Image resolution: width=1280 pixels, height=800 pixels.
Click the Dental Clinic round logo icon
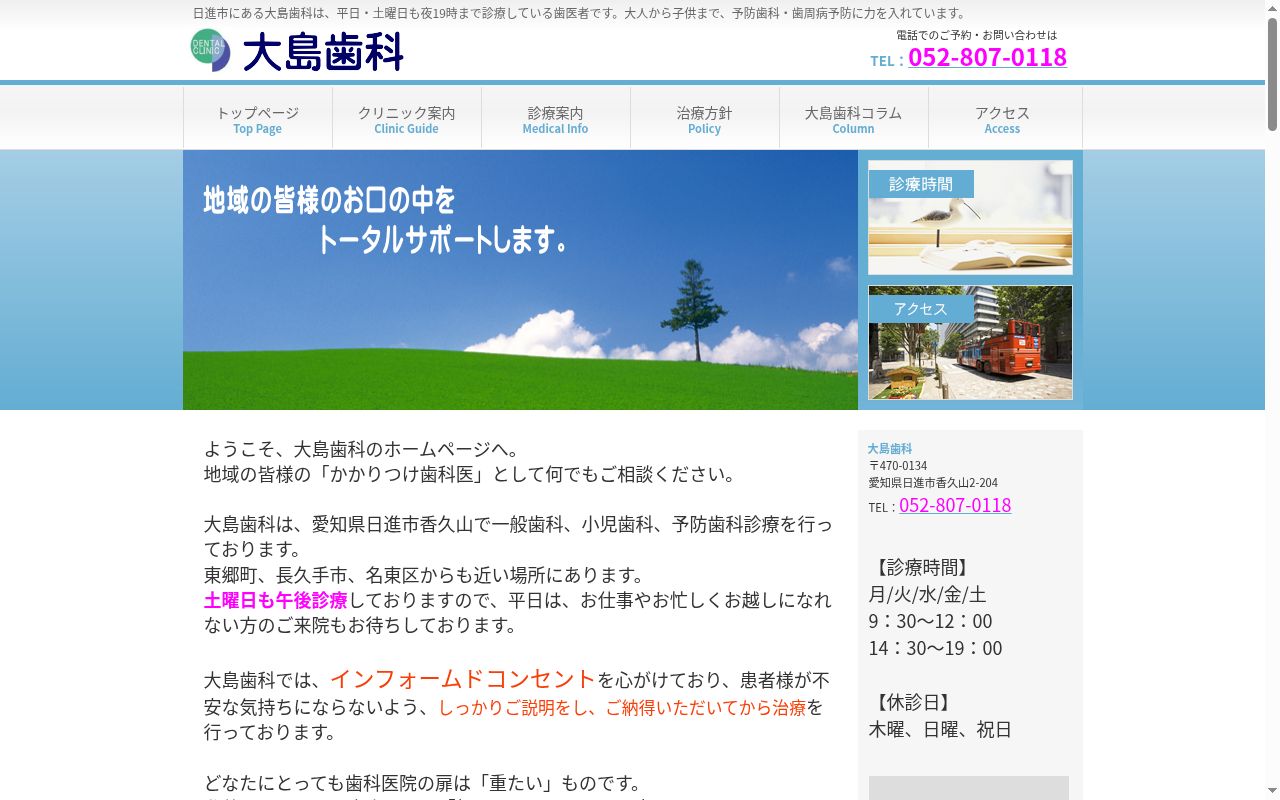pos(210,50)
